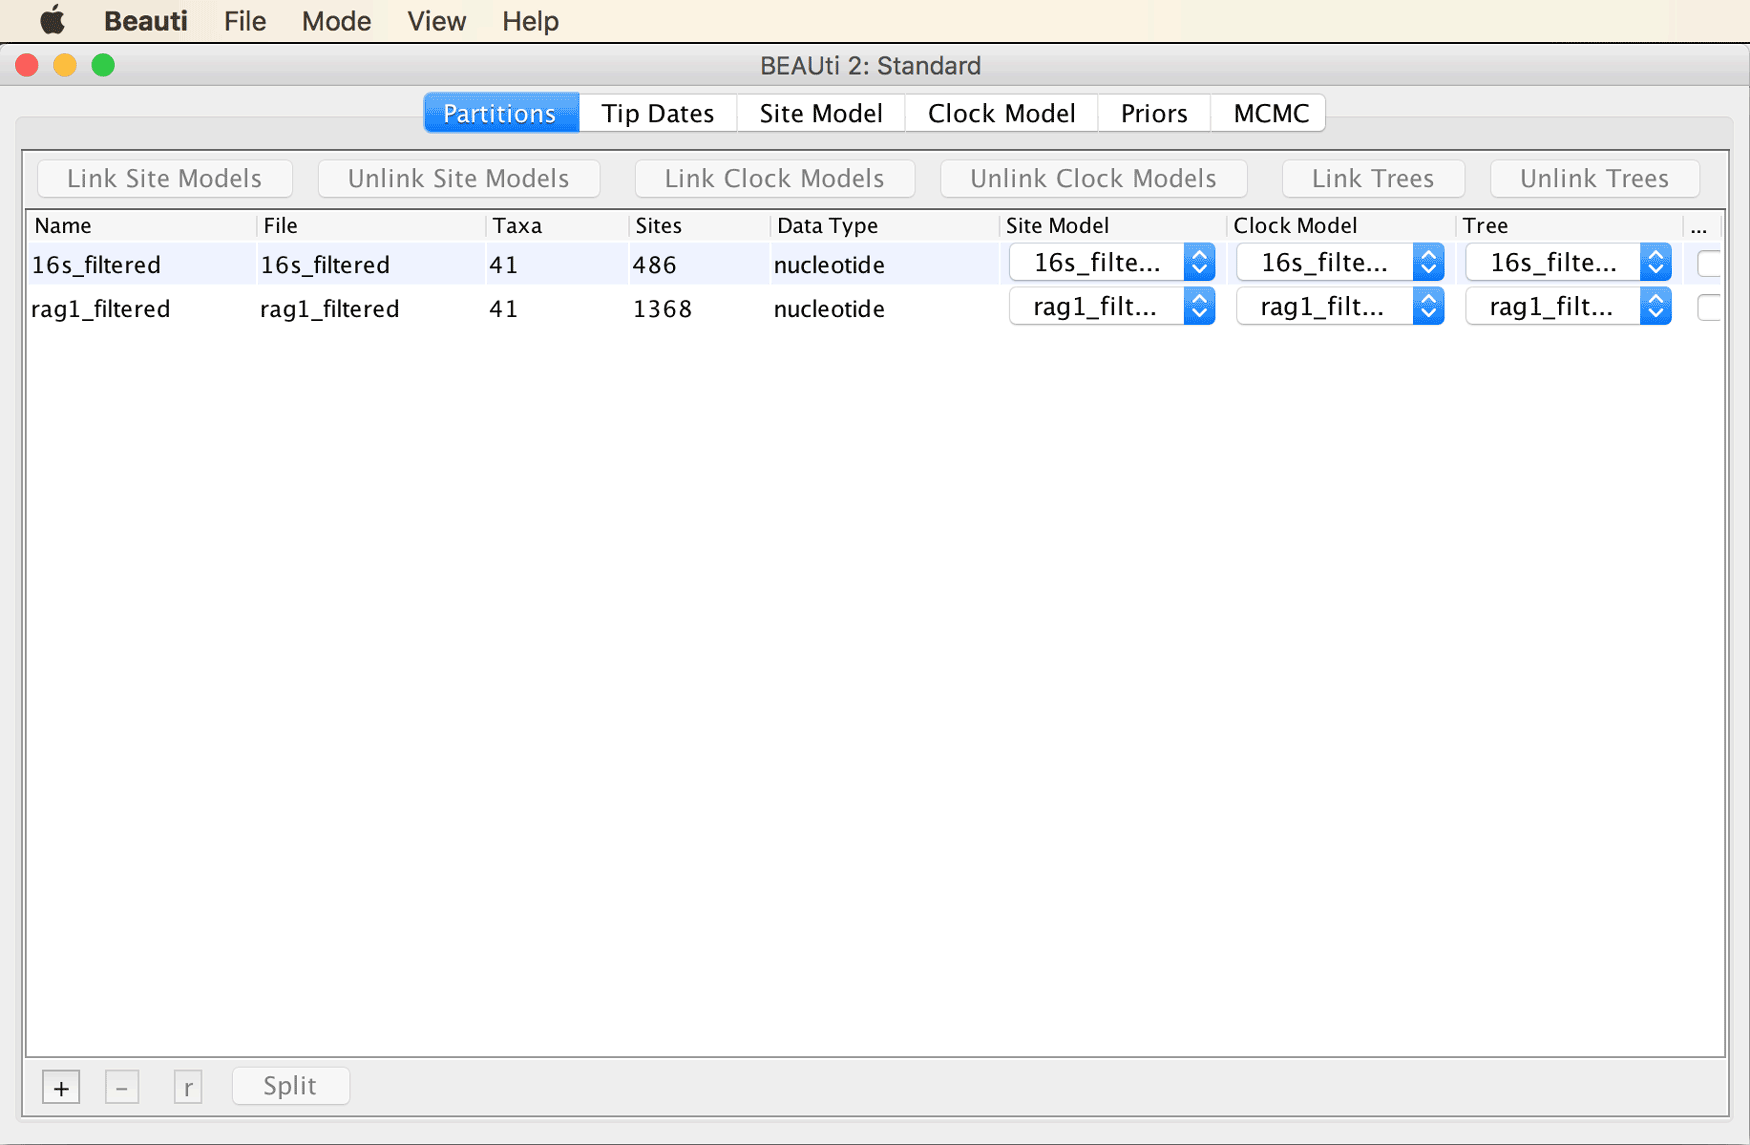Switch to the Site Model tab
Screen dimensions: 1750x1145
pyautogui.click(x=820, y=113)
